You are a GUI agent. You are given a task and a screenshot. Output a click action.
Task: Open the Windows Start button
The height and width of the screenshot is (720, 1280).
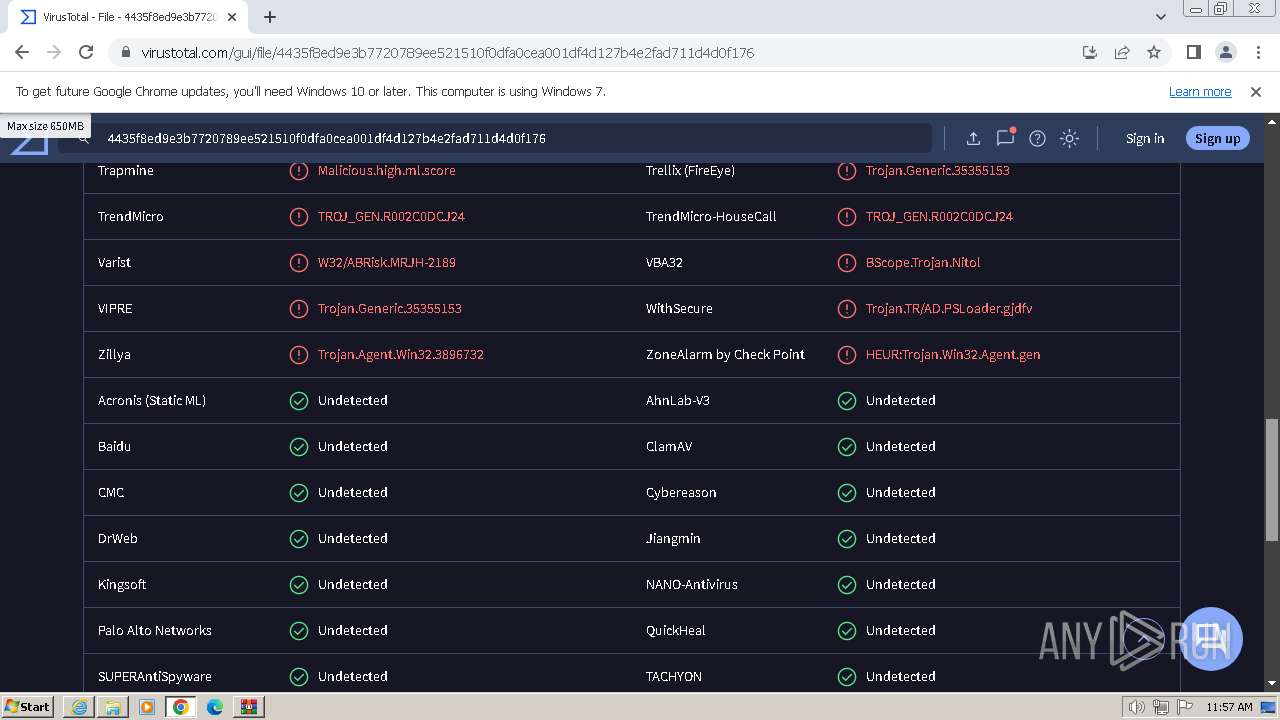point(28,706)
